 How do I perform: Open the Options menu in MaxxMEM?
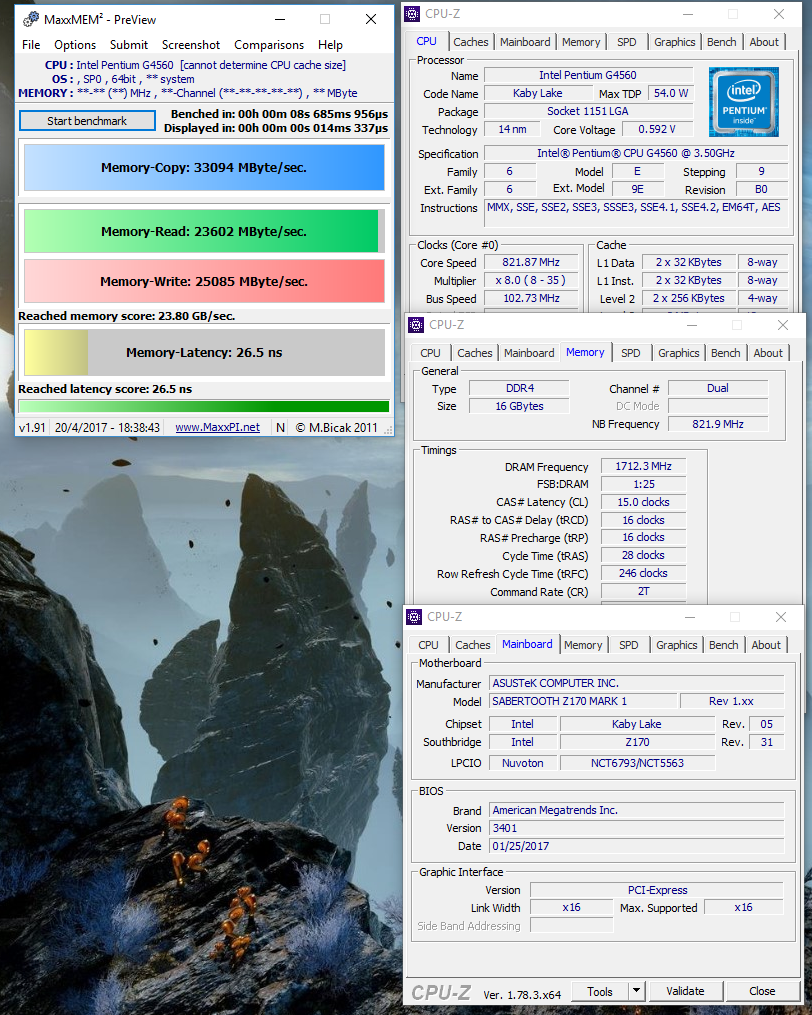pos(75,45)
